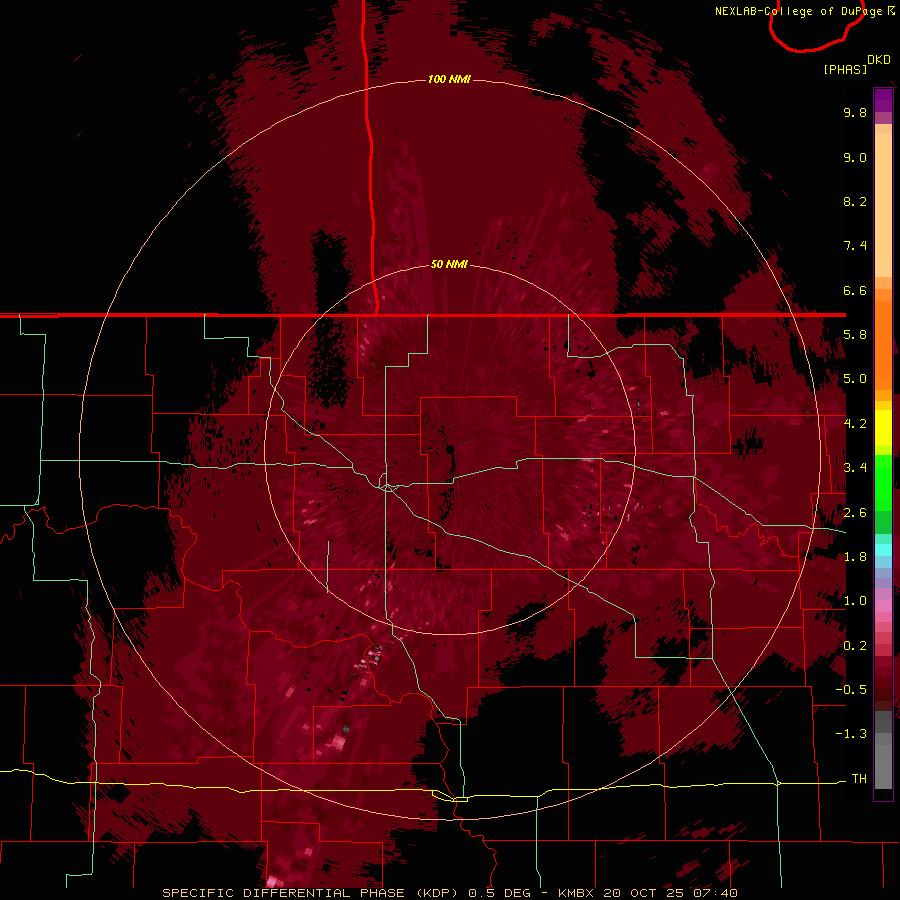This screenshot has width=900, height=900.
Task: Click the 3.4 legend value
Action: (x=855, y=468)
